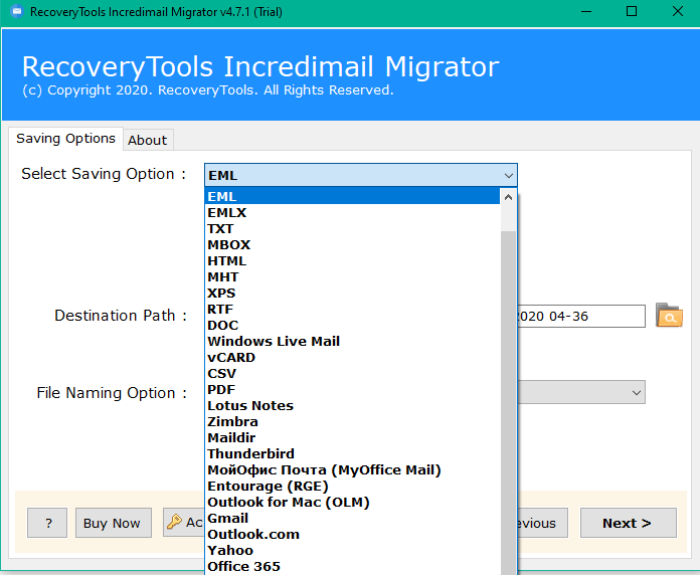Maximize the Incredimail Migrator window
Viewport: 700px width, 575px height.
click(631, 12)
